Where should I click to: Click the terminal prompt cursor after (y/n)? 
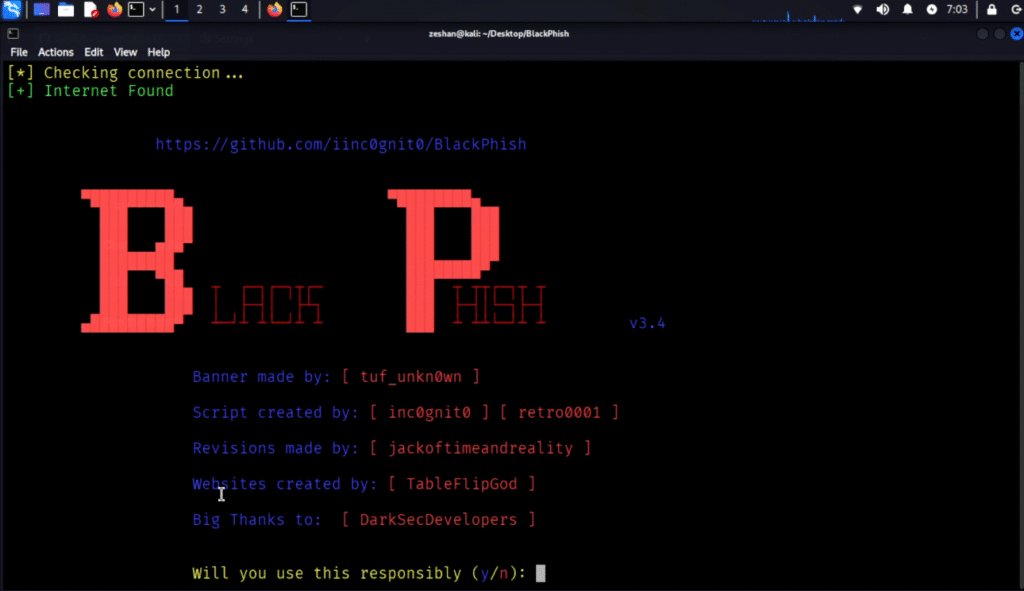point(541,573)
